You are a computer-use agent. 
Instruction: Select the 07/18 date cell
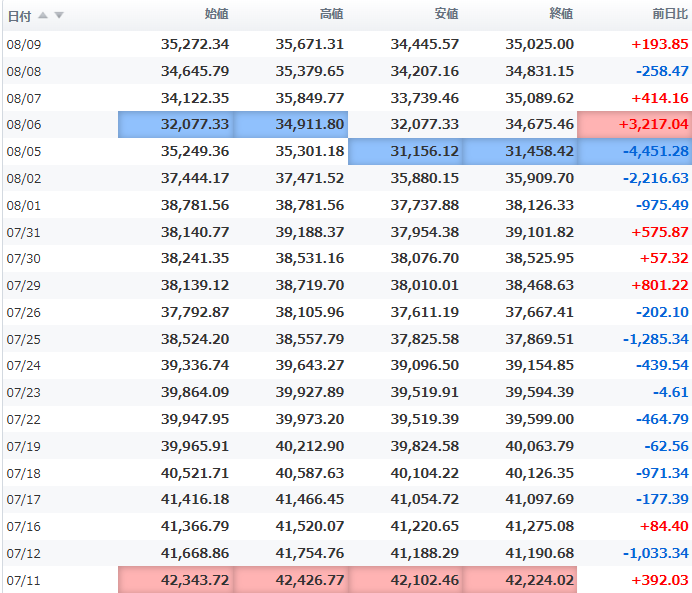[24, 474]
